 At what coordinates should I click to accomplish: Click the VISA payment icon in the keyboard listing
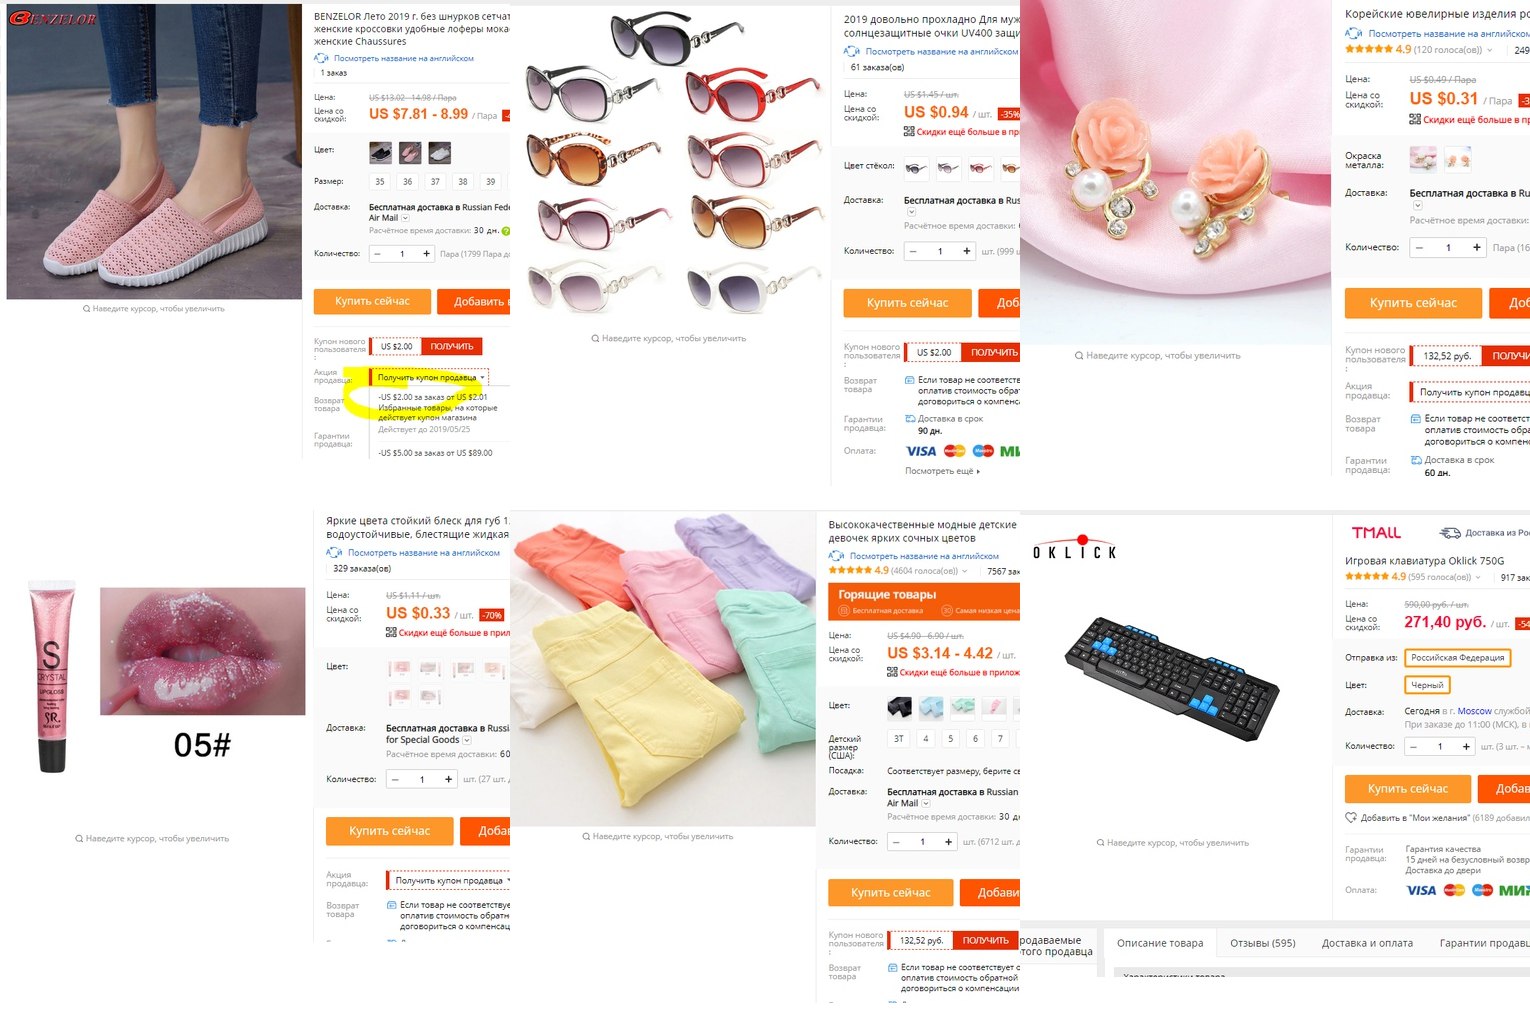(x=1421, y=890)
